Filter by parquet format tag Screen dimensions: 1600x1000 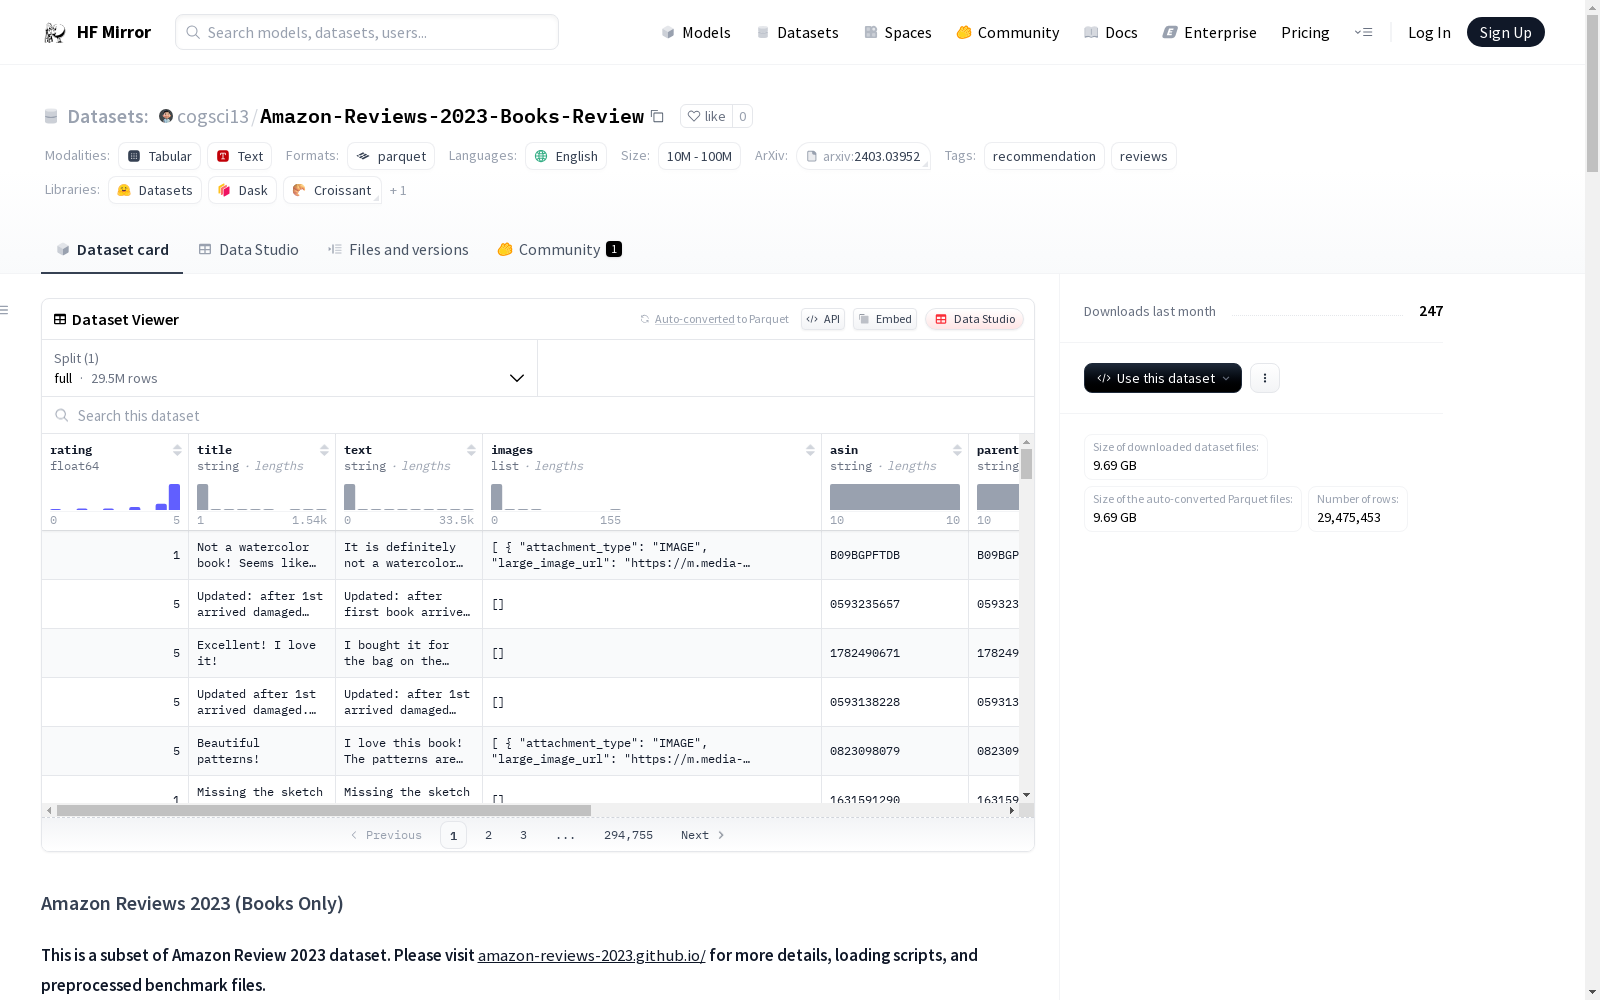(391, 156)
